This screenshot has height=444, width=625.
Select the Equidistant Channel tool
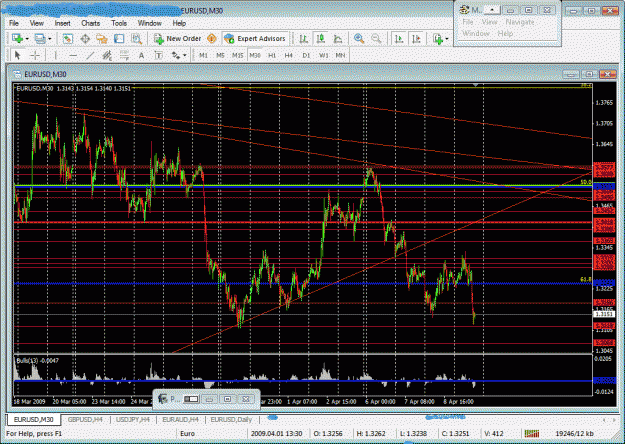(107, 55)
